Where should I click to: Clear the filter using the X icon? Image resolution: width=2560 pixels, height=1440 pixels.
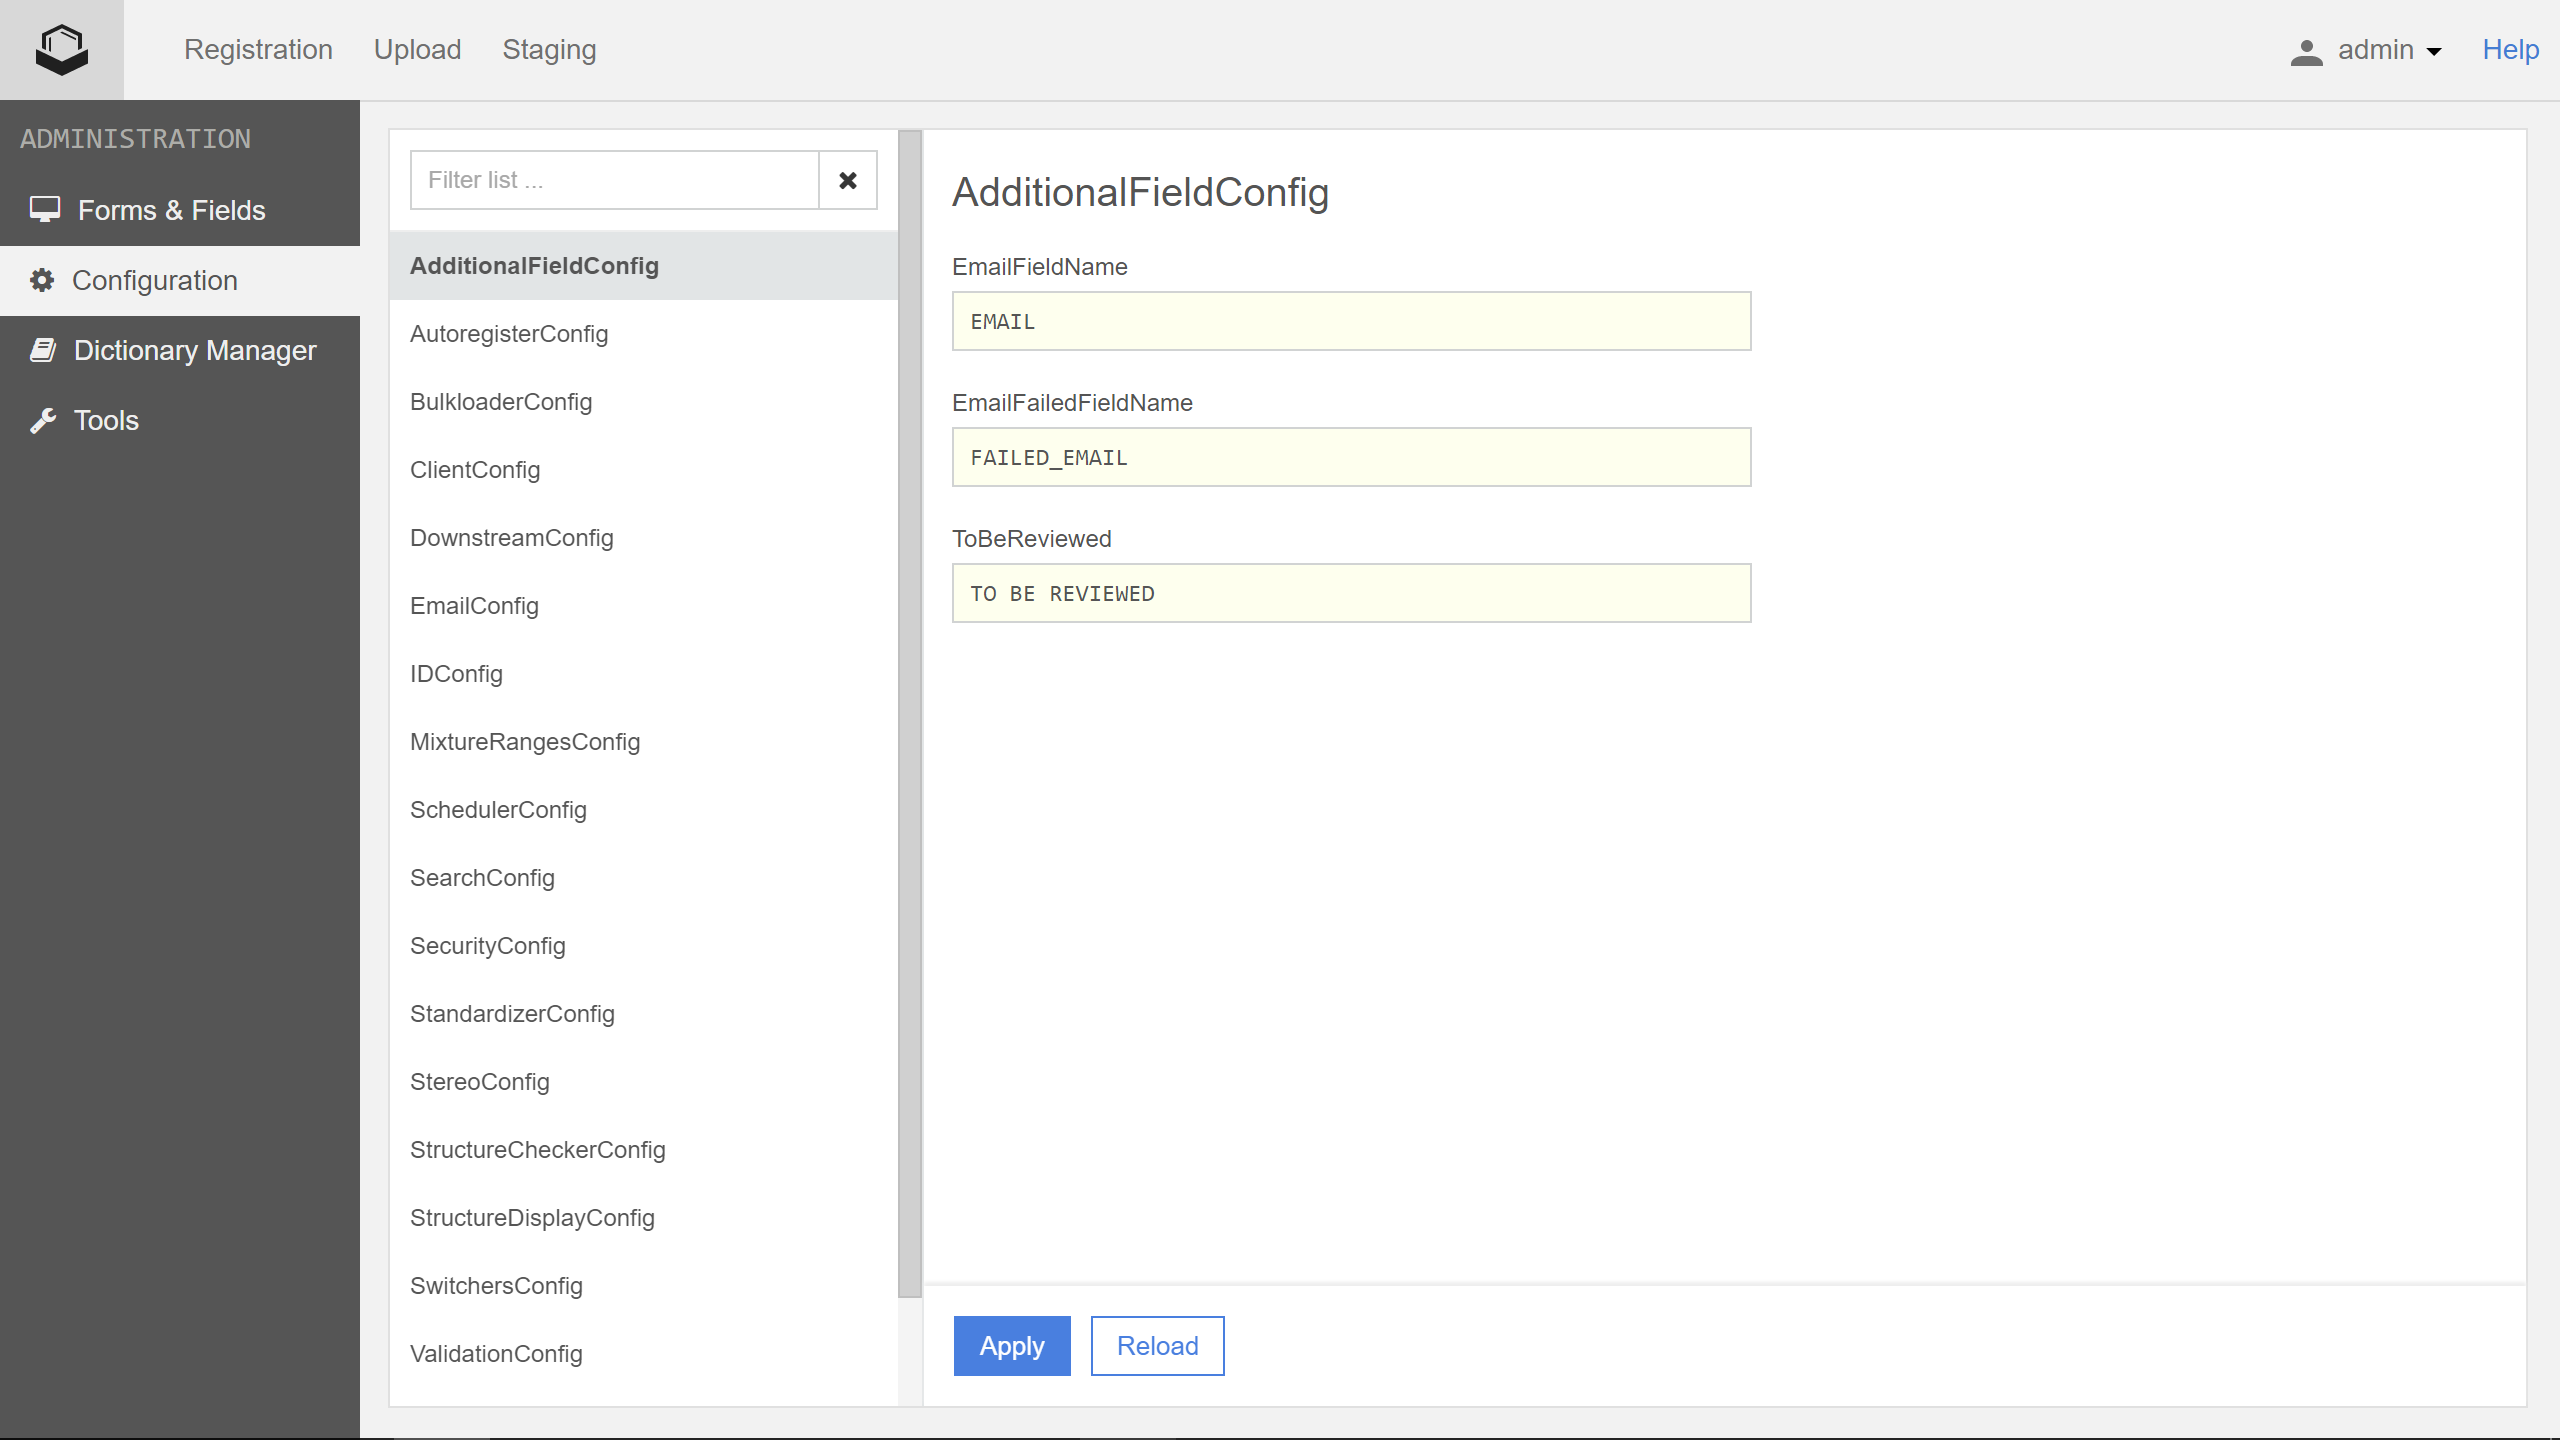click(847, 180)
